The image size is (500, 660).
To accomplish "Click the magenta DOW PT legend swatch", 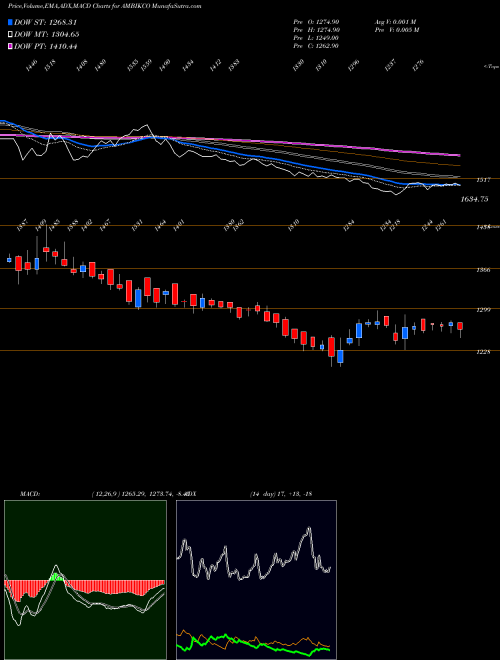I will pyautogui.click(x=10, y=46).
